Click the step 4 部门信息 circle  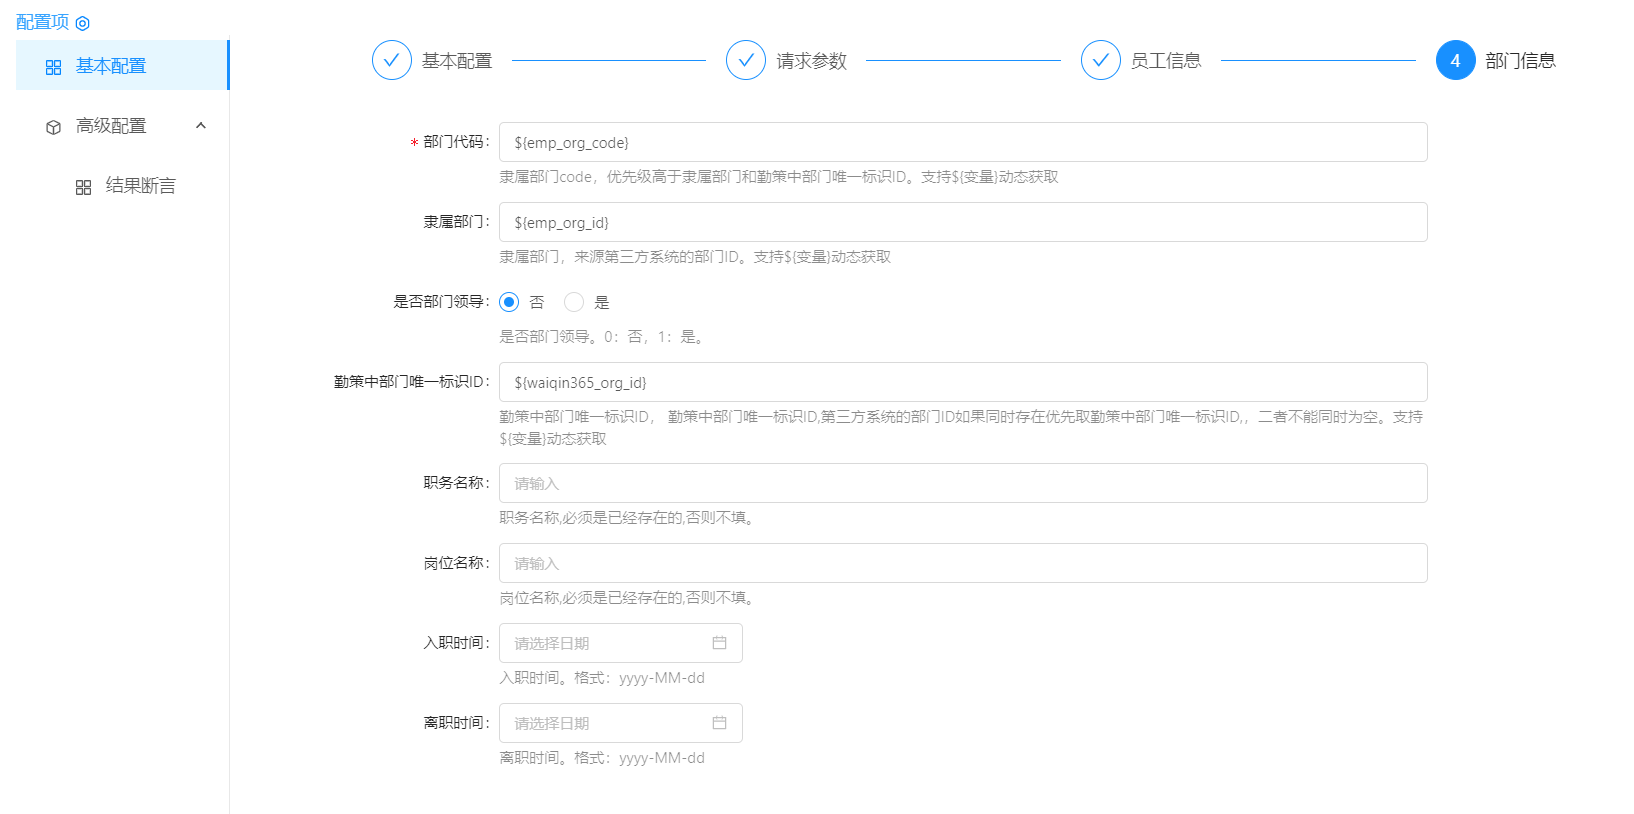pos(1455,60)
